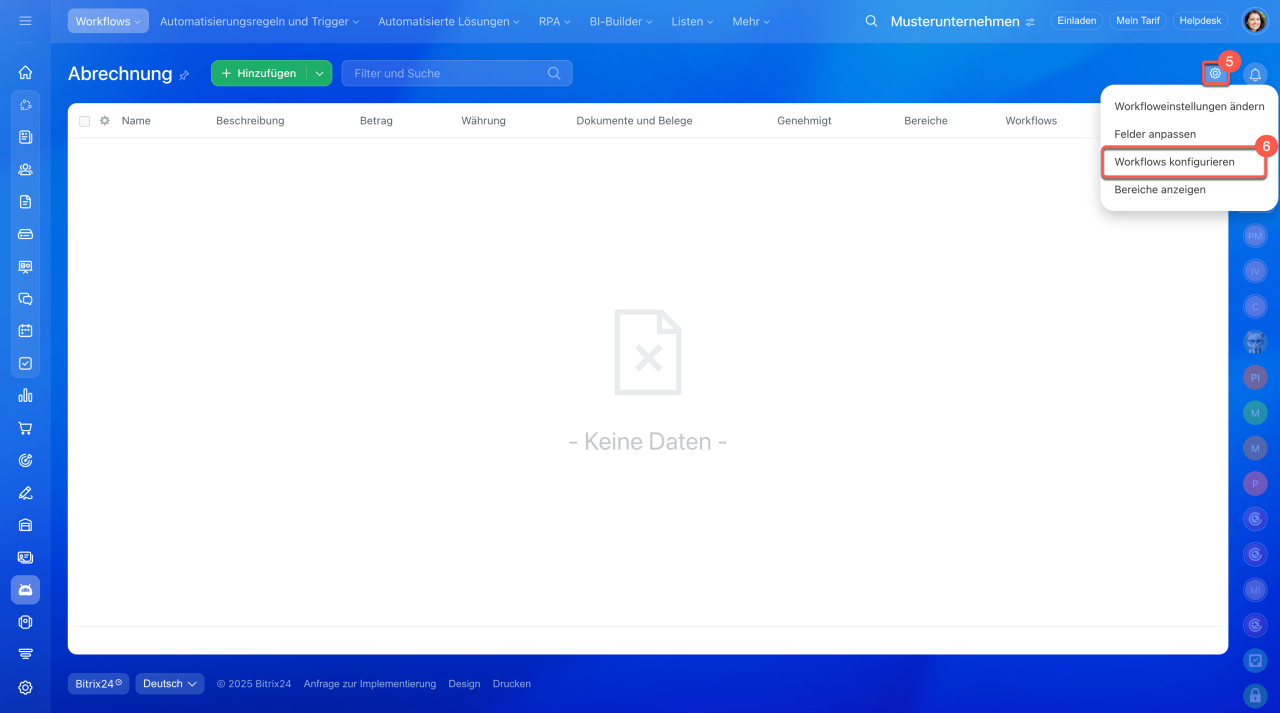This screenshot has width=1280, height=713.
Task: Open user profile avatar at top right
Action: [1254, 21]
